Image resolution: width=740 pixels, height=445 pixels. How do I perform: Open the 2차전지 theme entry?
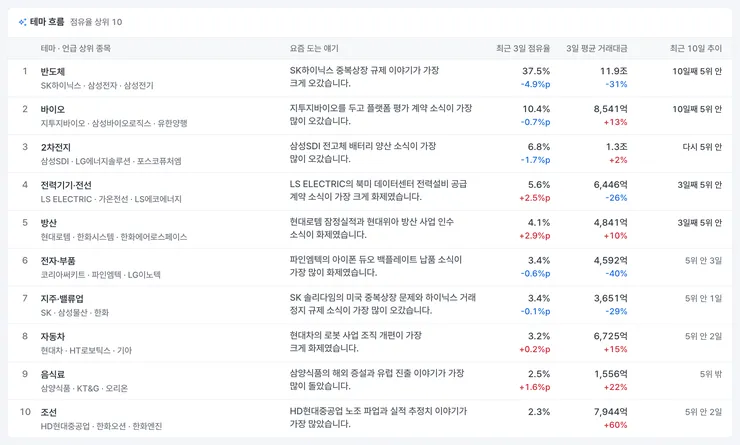(370, 154)
